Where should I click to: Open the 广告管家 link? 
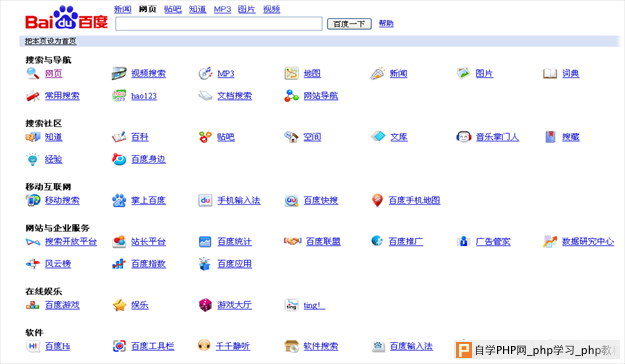tap(493, 242)
